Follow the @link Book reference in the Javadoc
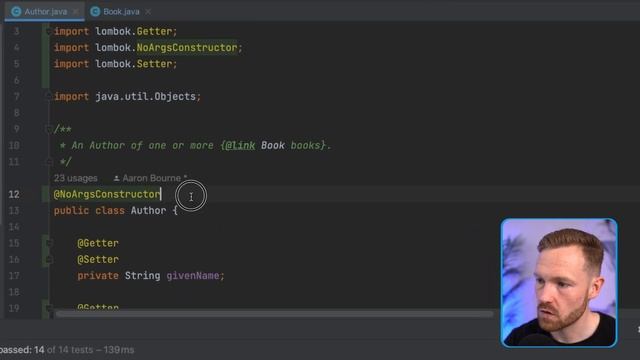Viewport: 640px width, 360px height. click(x=273, y=145)
